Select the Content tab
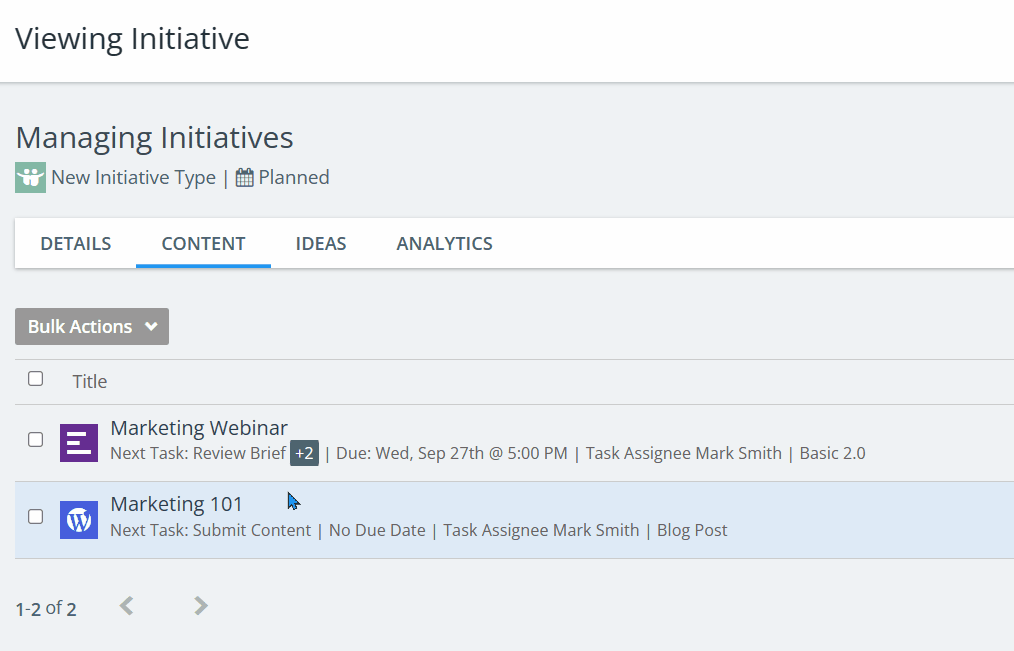1014x651 pixels. point(203,244)
